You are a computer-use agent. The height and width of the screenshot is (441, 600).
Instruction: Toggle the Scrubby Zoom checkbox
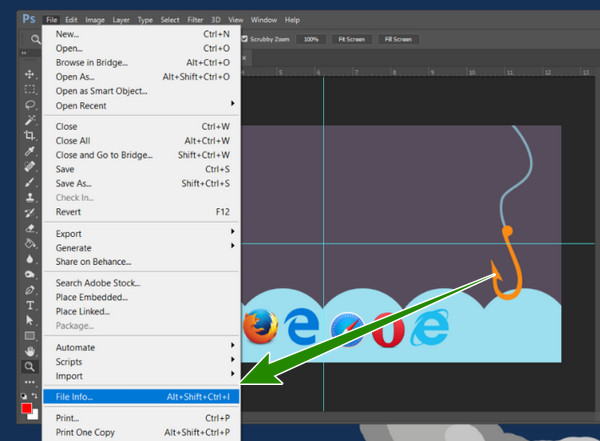pyautogui.click(x=245, y=39)
